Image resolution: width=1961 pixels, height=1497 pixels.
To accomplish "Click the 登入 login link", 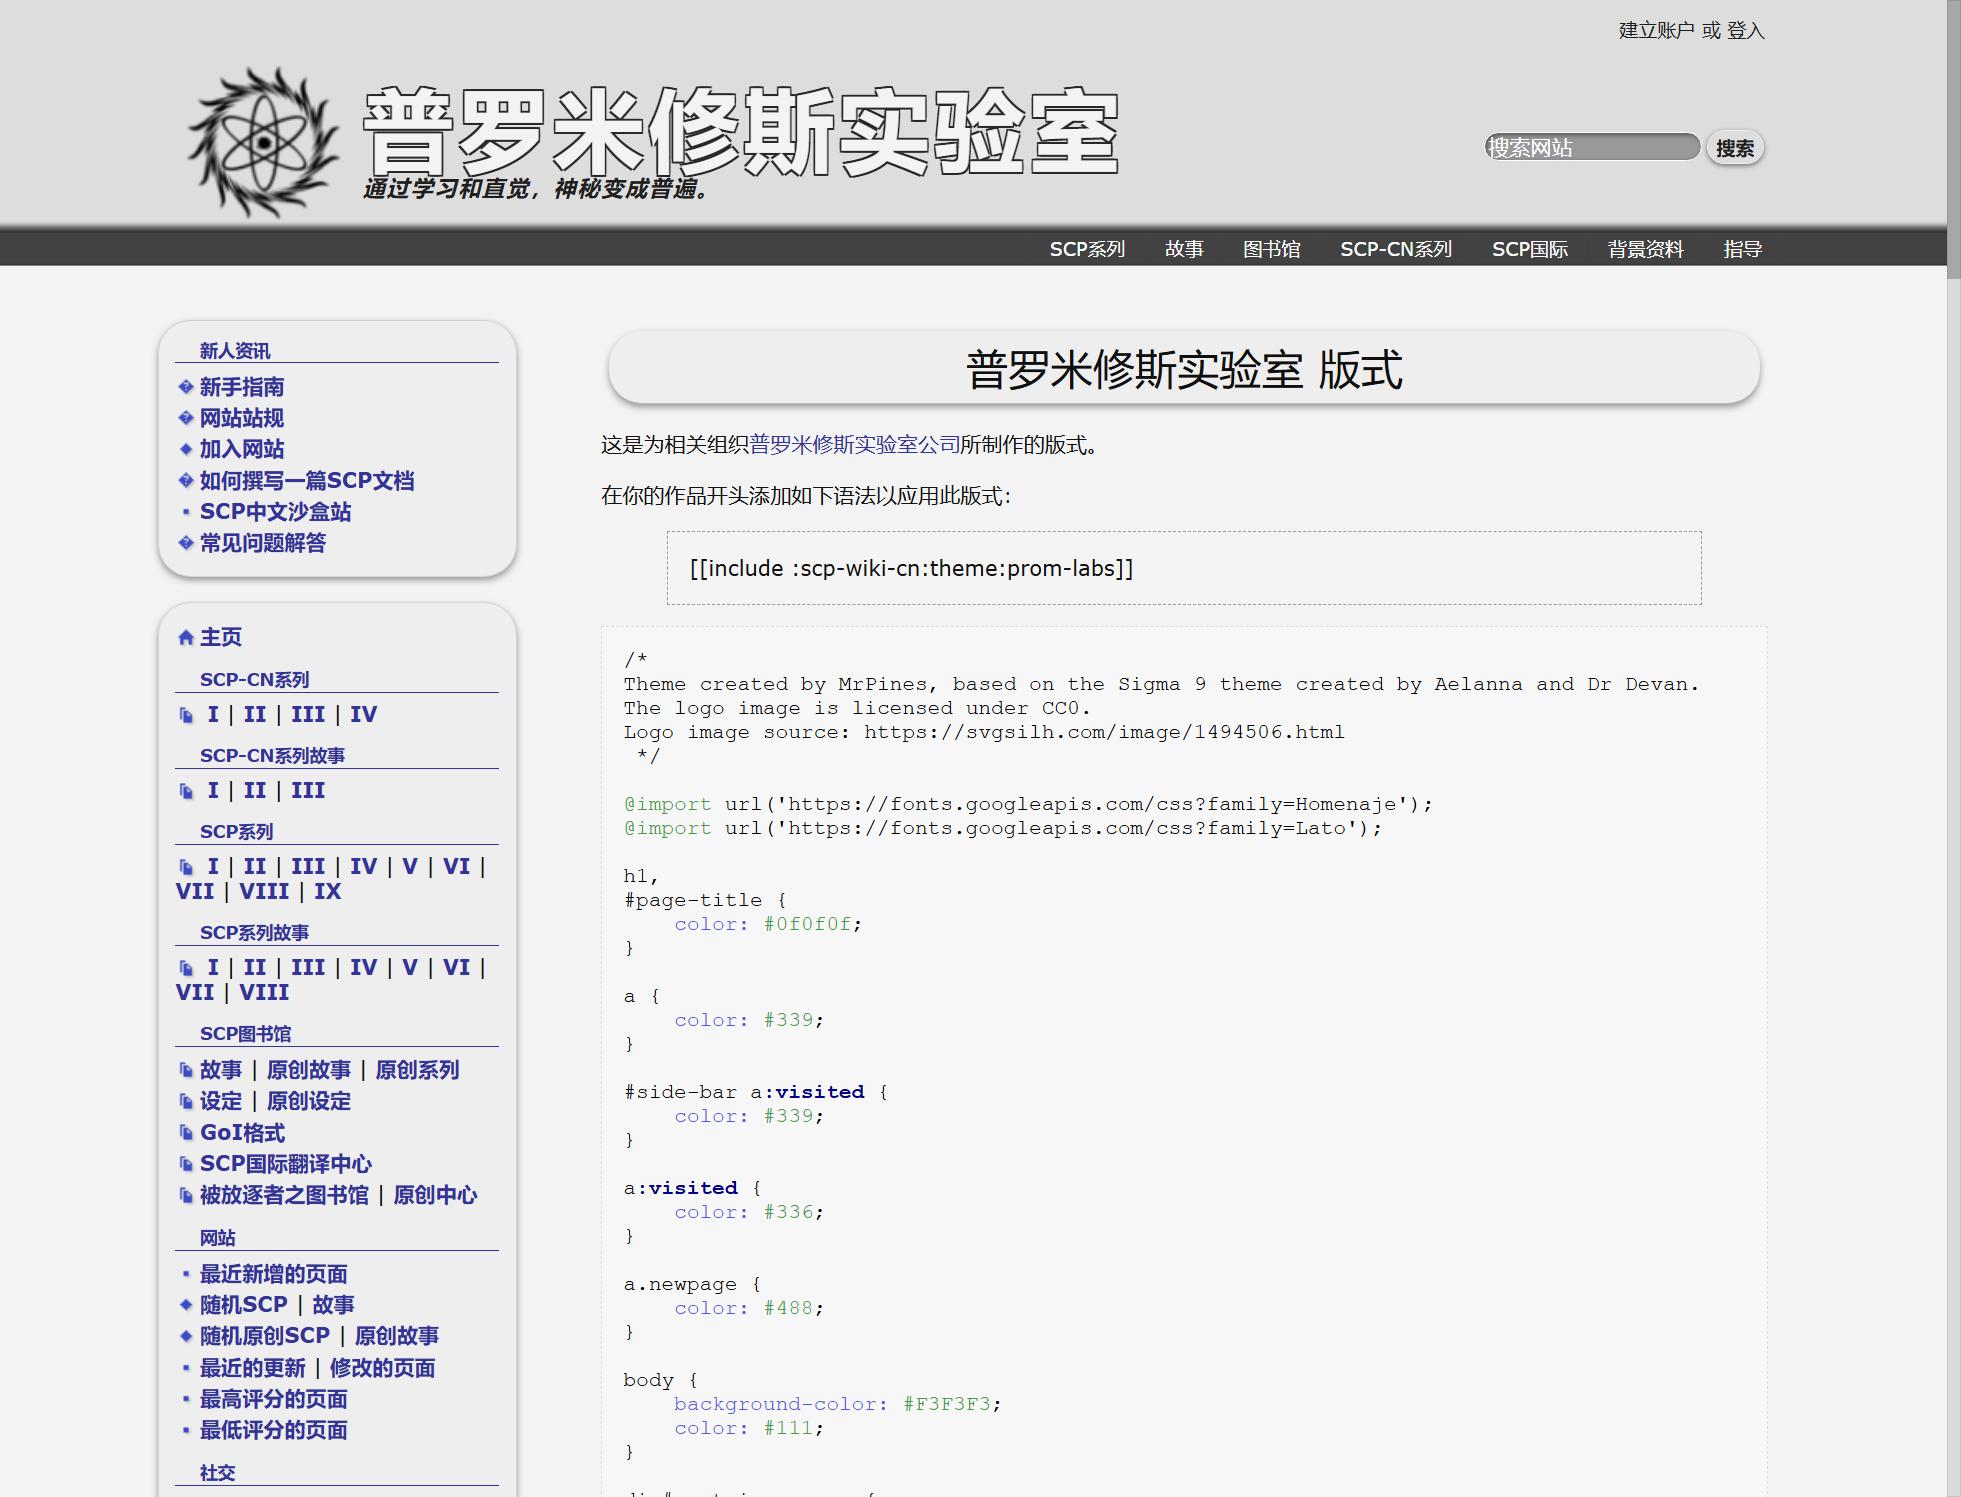I will (x=1745, y=31).
